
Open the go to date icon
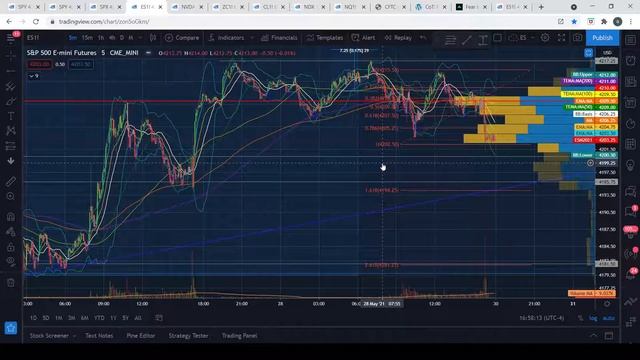159,318
